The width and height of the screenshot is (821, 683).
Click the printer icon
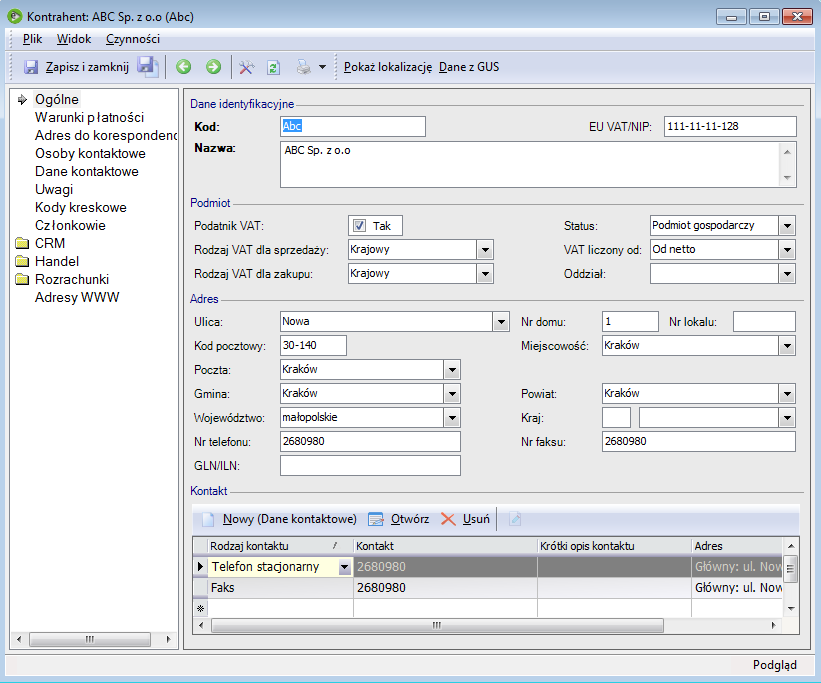tap(304, 67)
